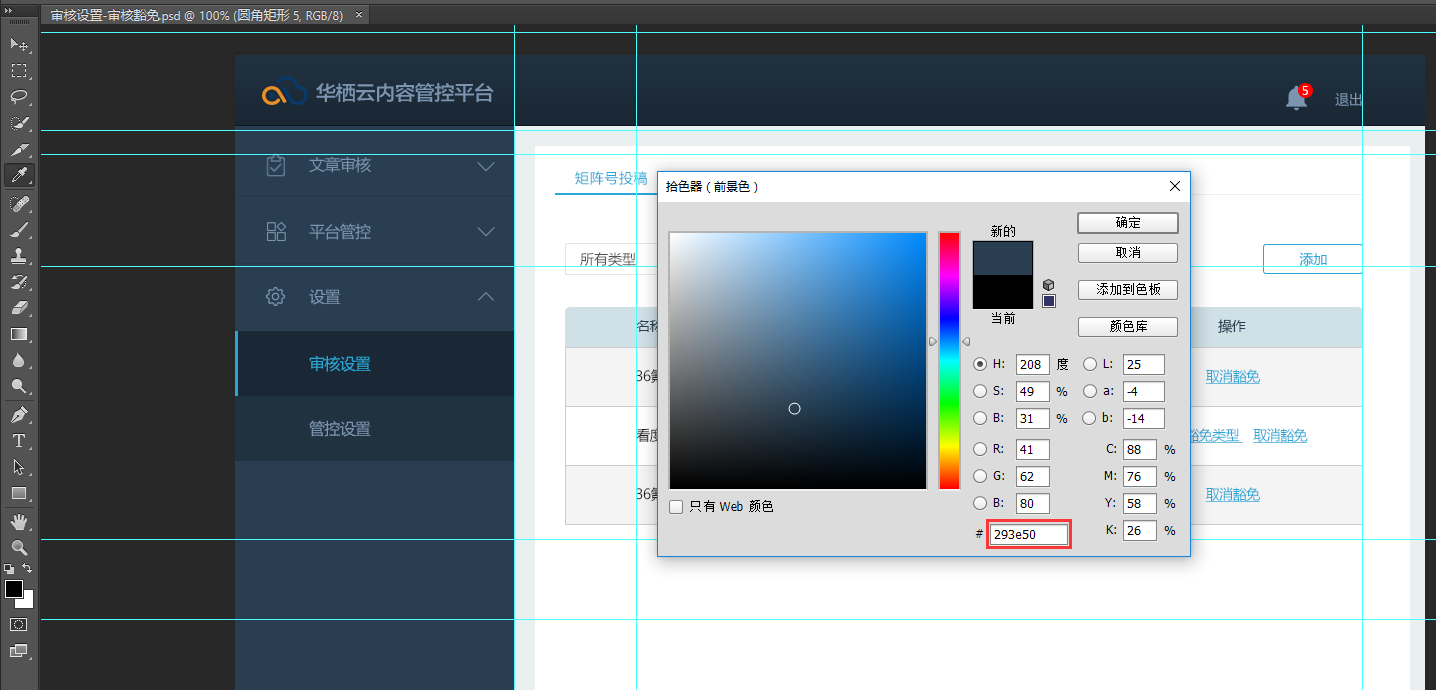Image resolution: width=1436 pixels, height=690 pixels.
Task: Select the Gradient tool
Action: [x=19, y=333]
